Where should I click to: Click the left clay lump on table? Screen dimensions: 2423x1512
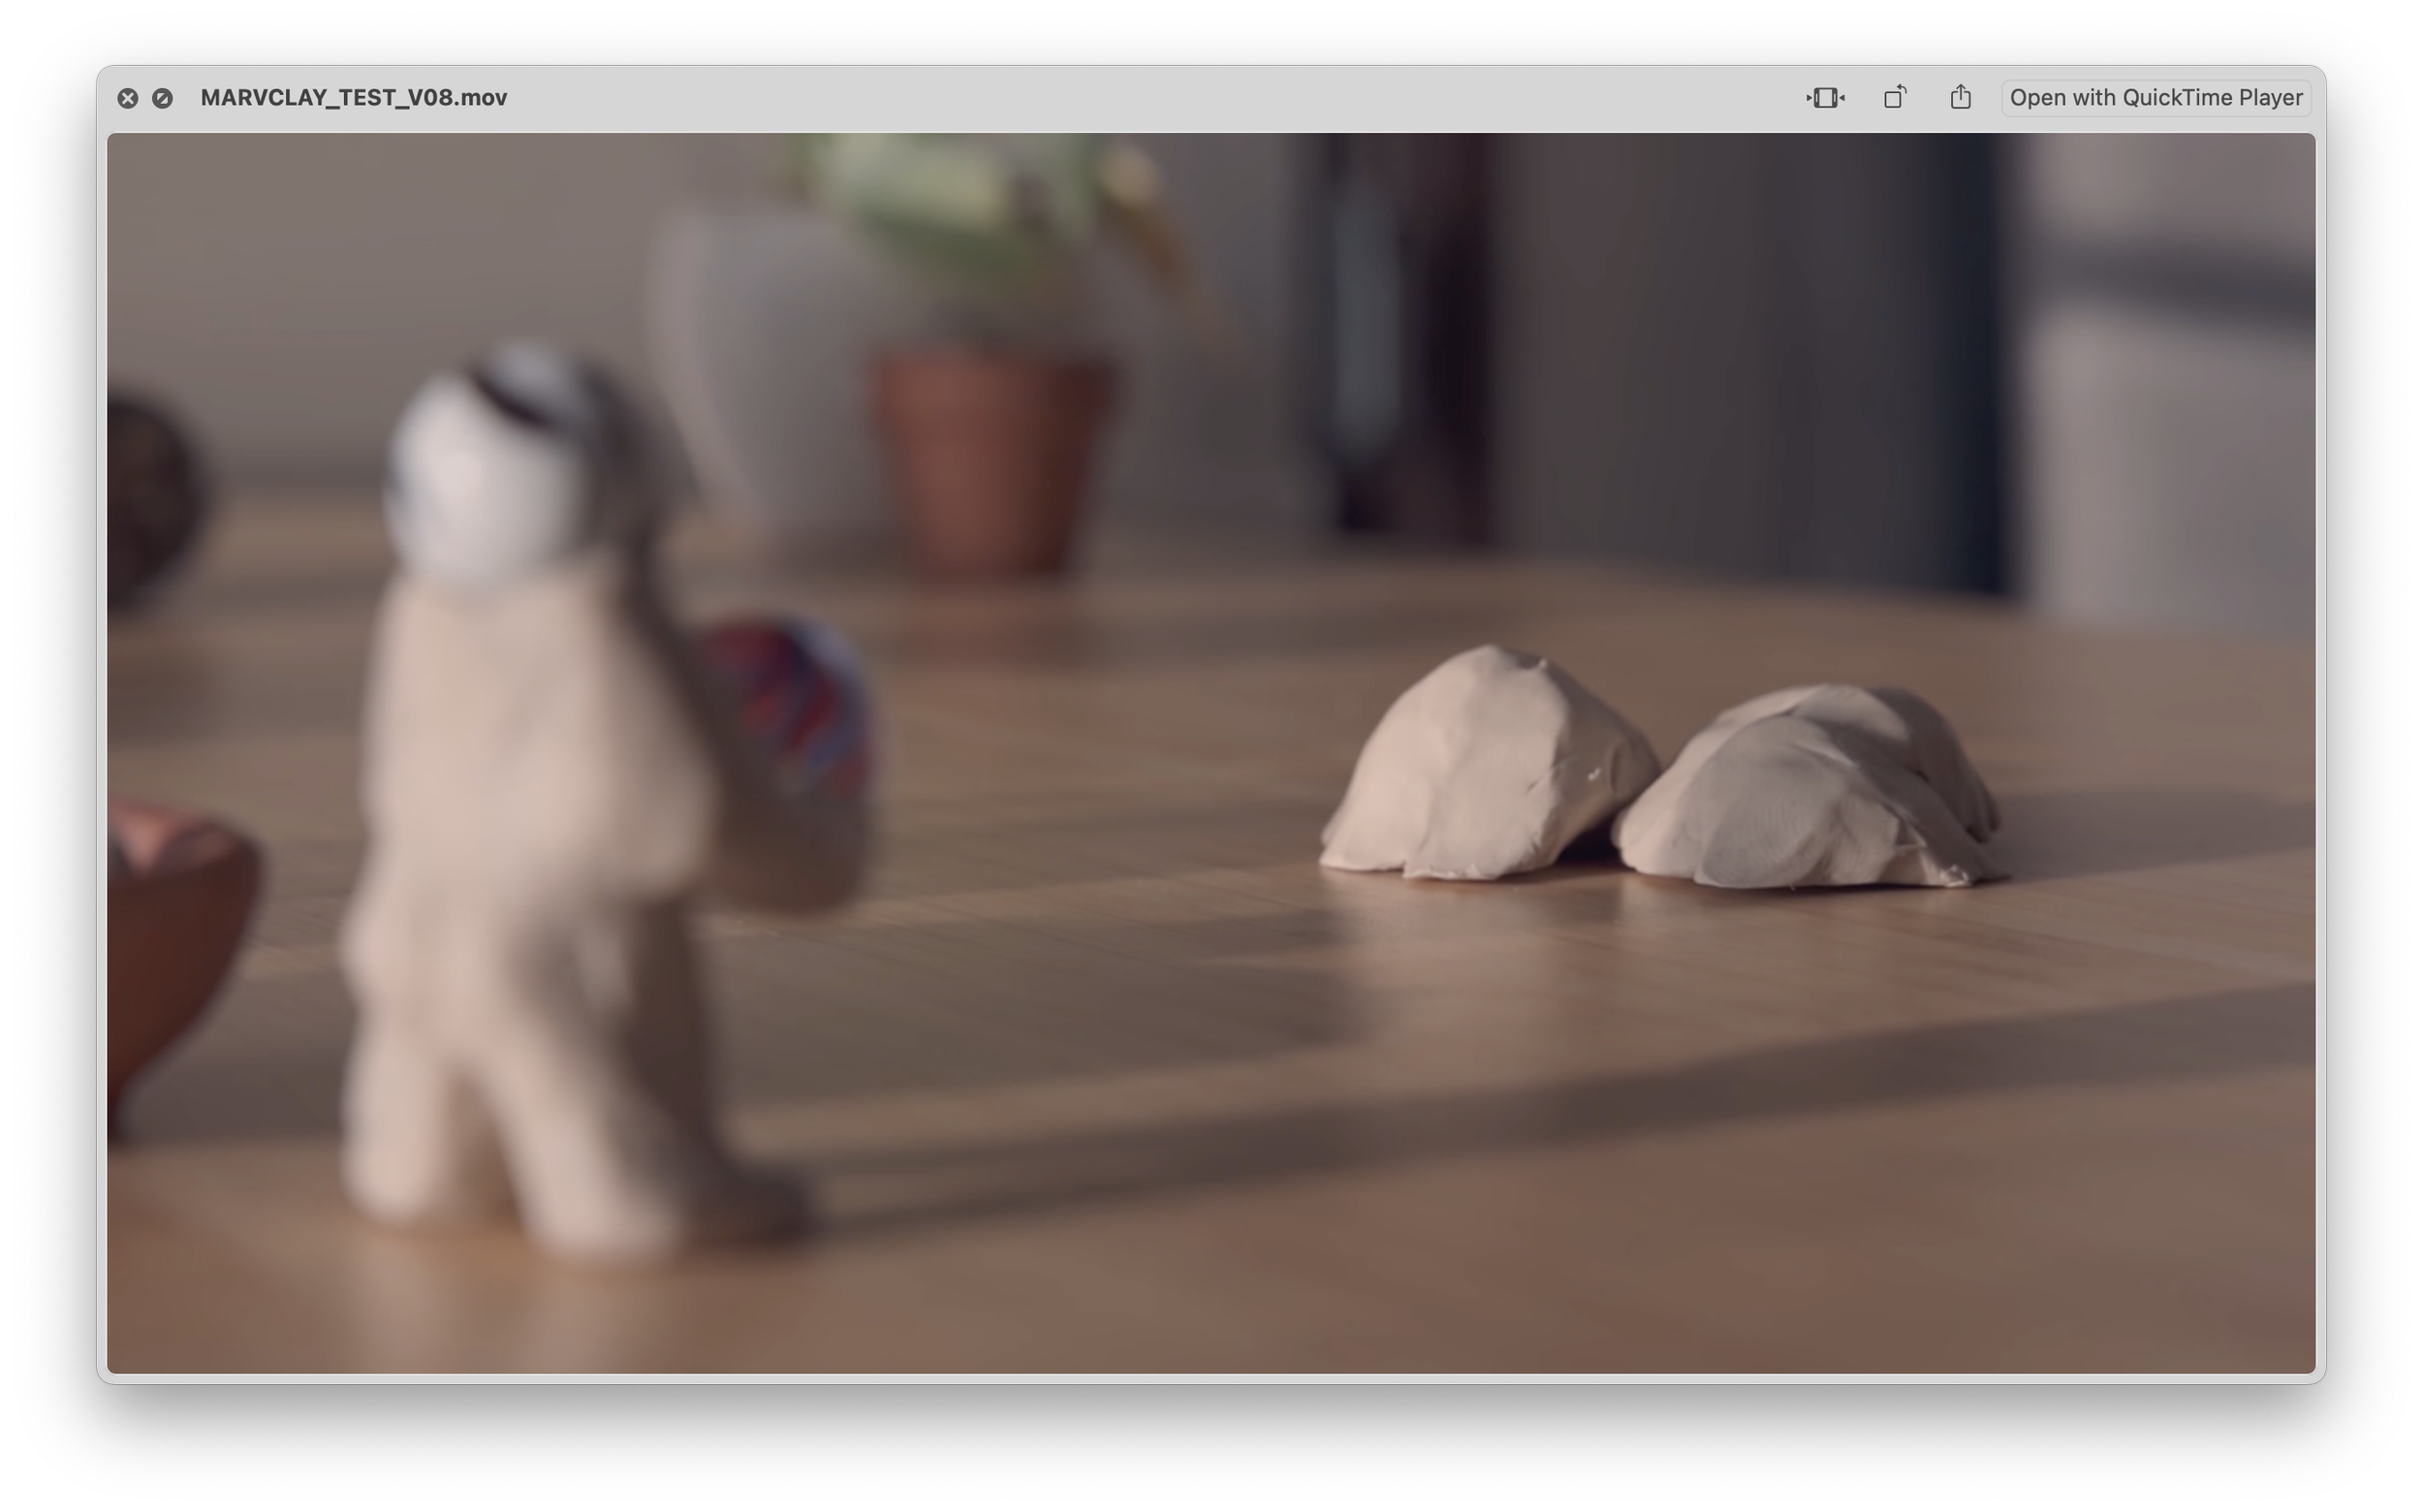(1485, 770)
